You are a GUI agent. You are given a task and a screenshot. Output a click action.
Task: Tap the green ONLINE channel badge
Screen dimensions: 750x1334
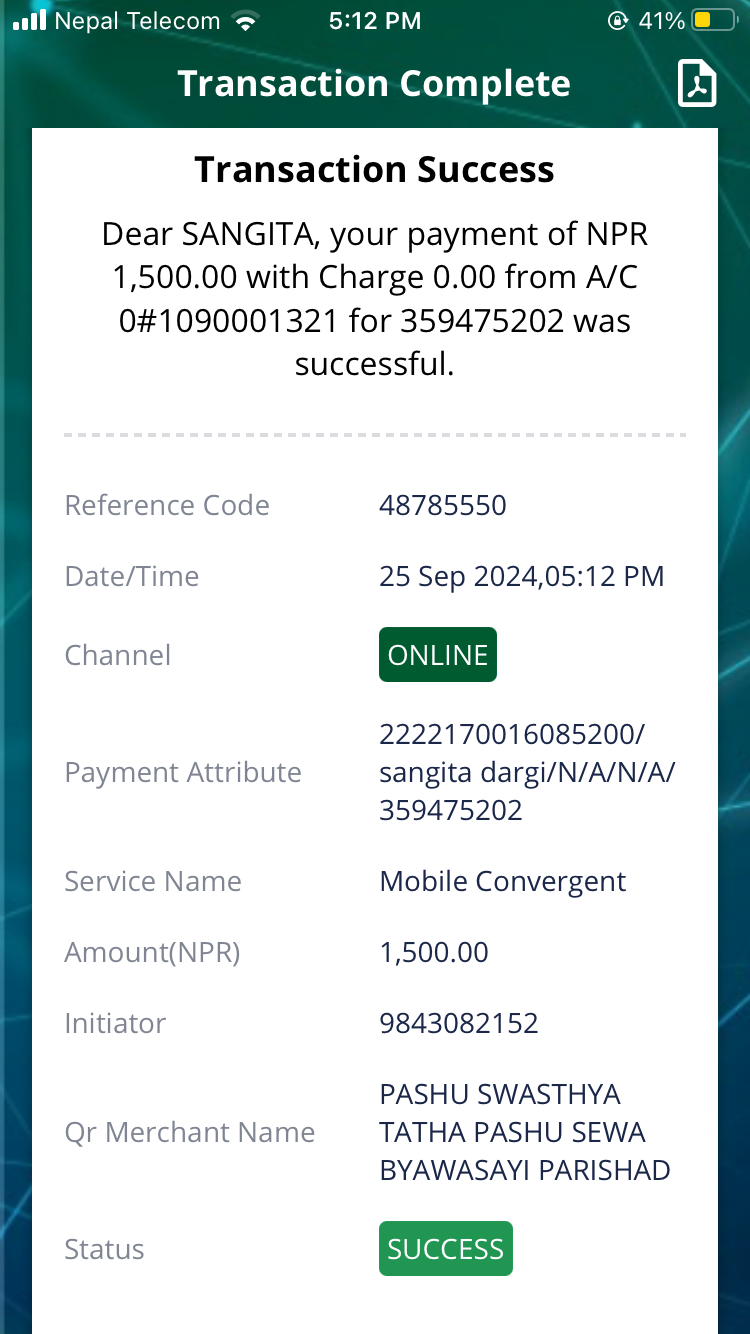click(x=438, y=655)
